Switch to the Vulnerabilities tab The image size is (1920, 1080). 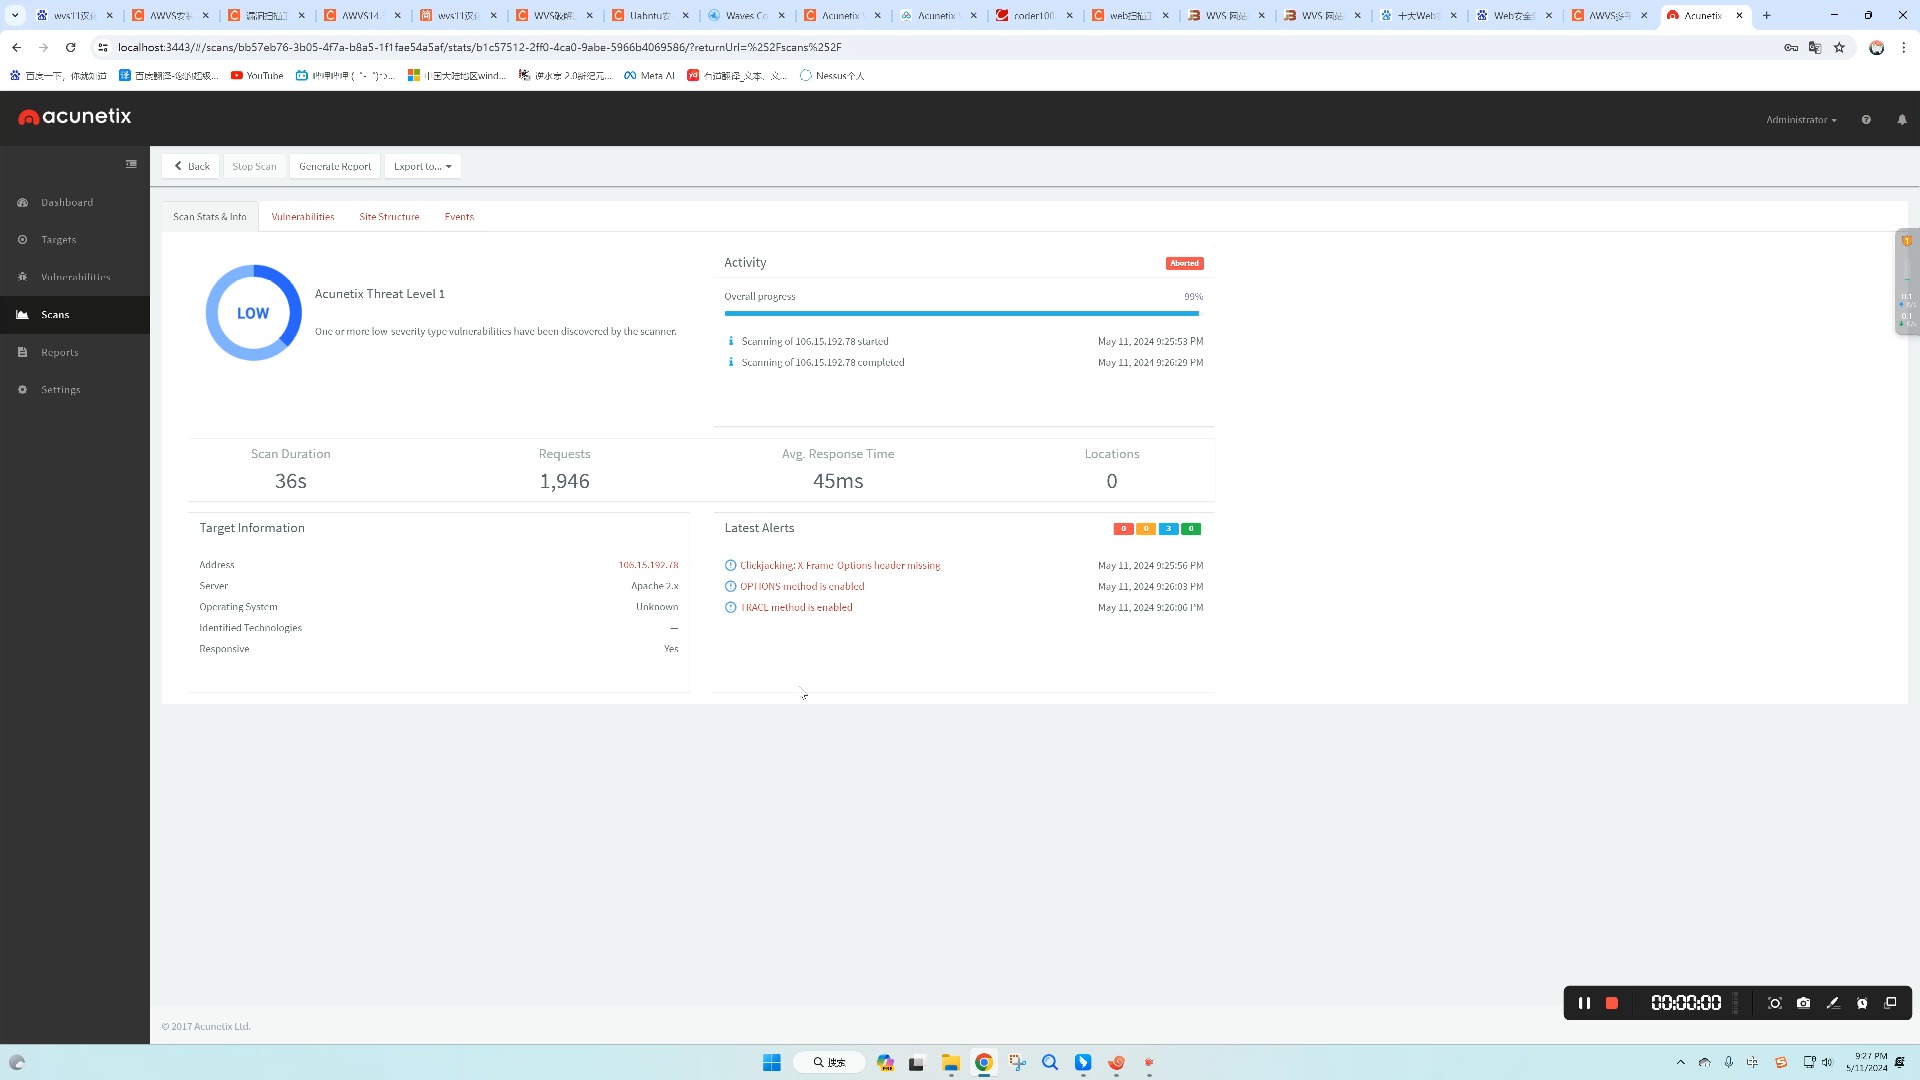pyautogui.click(x=303, y=217)
